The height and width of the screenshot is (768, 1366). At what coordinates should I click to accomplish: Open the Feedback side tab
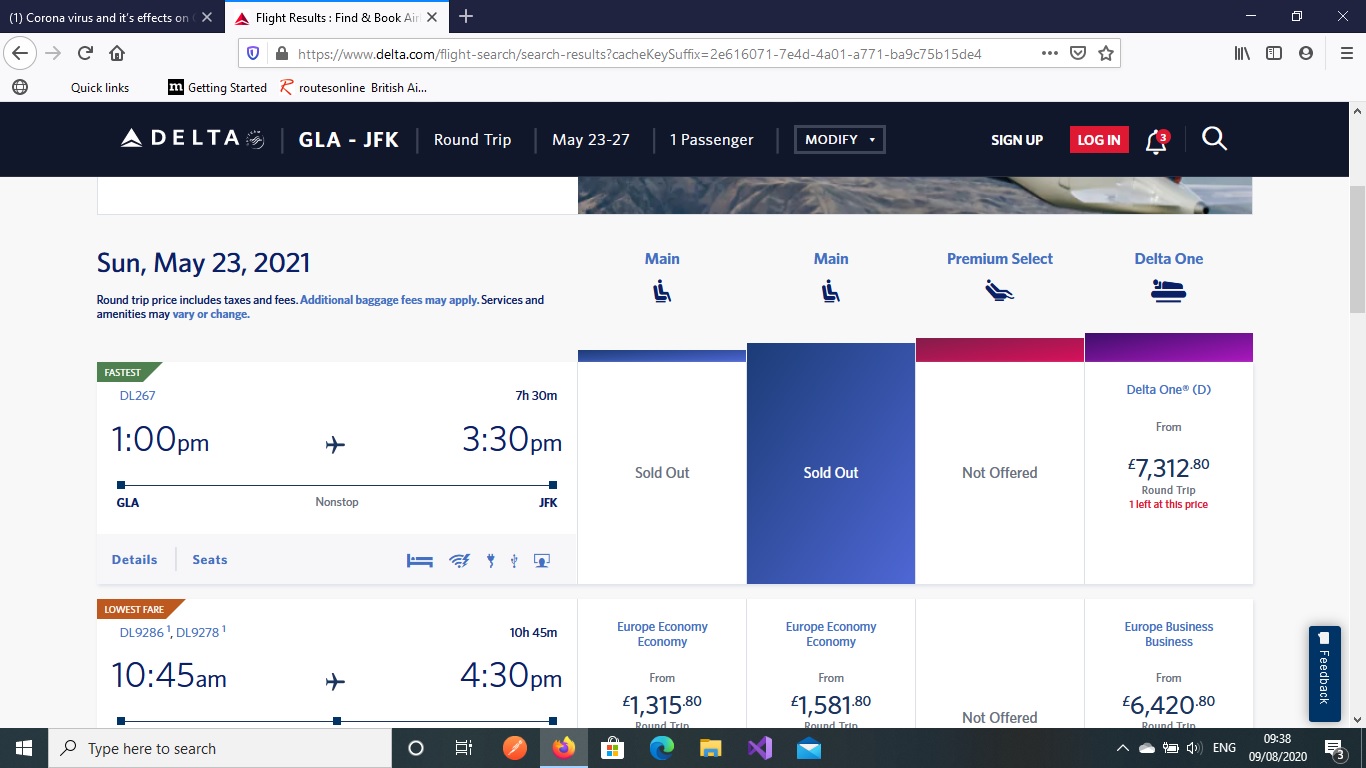coord(1324,674)
